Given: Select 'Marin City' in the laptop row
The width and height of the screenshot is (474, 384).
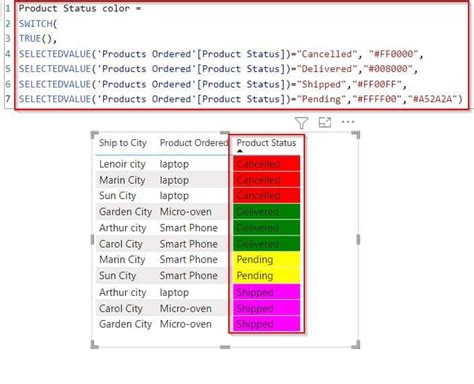Looking at the screenshot, I should click(122, 180).
